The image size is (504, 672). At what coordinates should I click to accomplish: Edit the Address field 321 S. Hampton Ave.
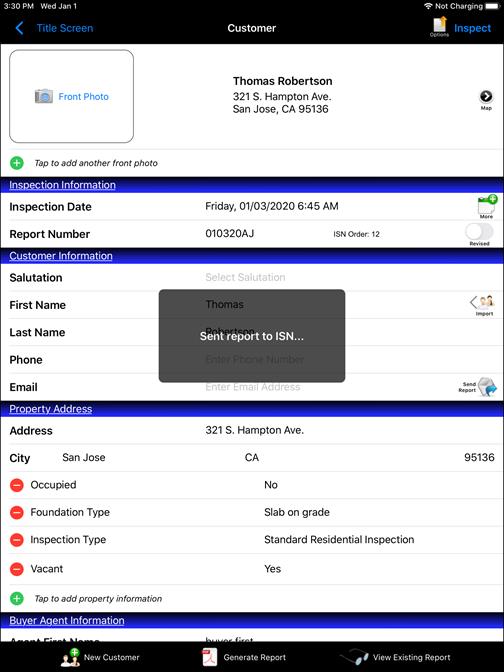pos(255,430)
